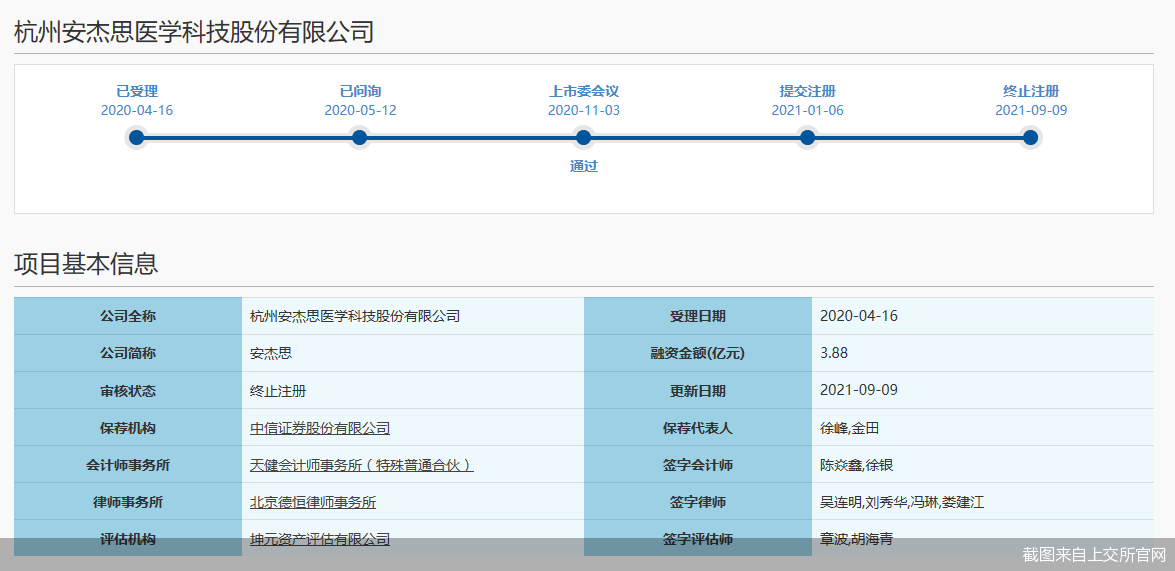The width and height of the screenshot is (1175, 571).
Task: Click the timeline date 2020-05-12
Action: click(360, 110)
